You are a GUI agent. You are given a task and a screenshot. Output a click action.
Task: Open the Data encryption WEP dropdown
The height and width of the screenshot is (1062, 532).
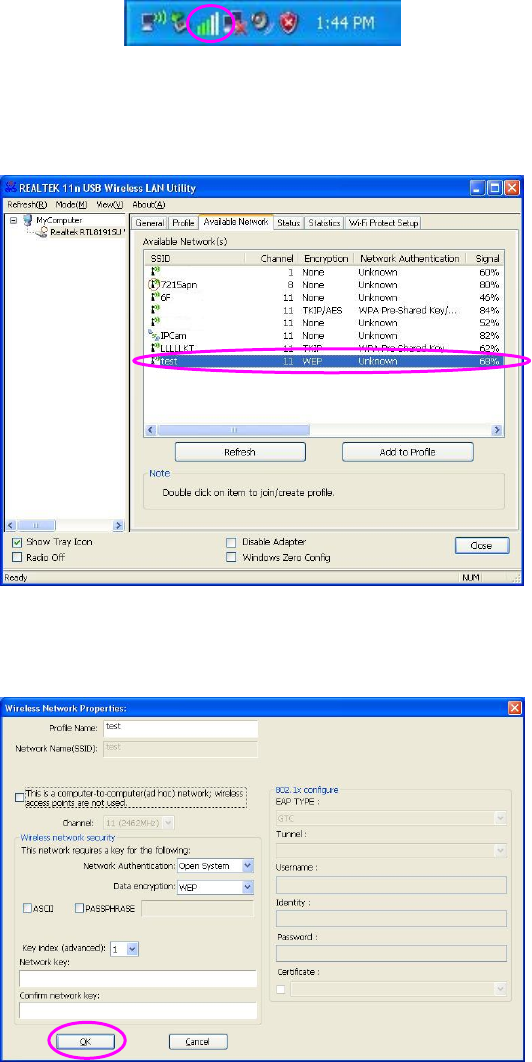point(248,887)
